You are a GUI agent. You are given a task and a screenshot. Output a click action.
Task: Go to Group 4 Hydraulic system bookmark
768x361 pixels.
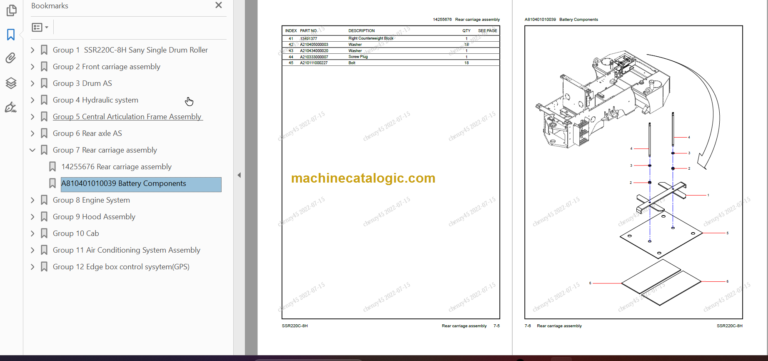point(96,100)
